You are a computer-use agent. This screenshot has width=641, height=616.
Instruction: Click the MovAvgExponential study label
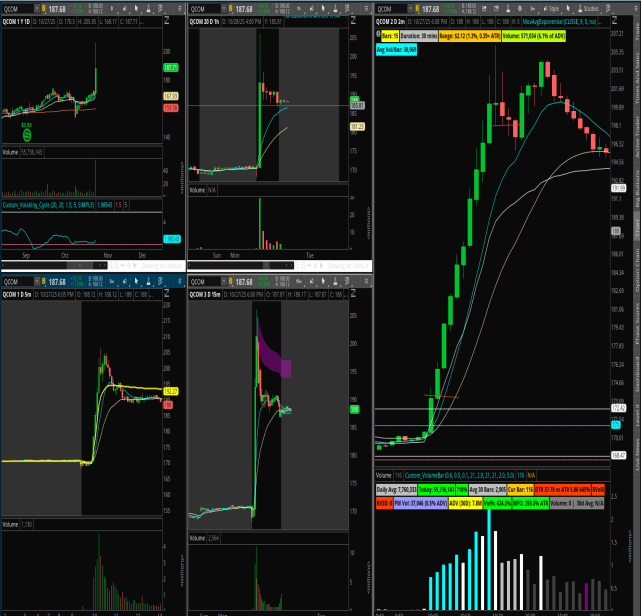559,22
